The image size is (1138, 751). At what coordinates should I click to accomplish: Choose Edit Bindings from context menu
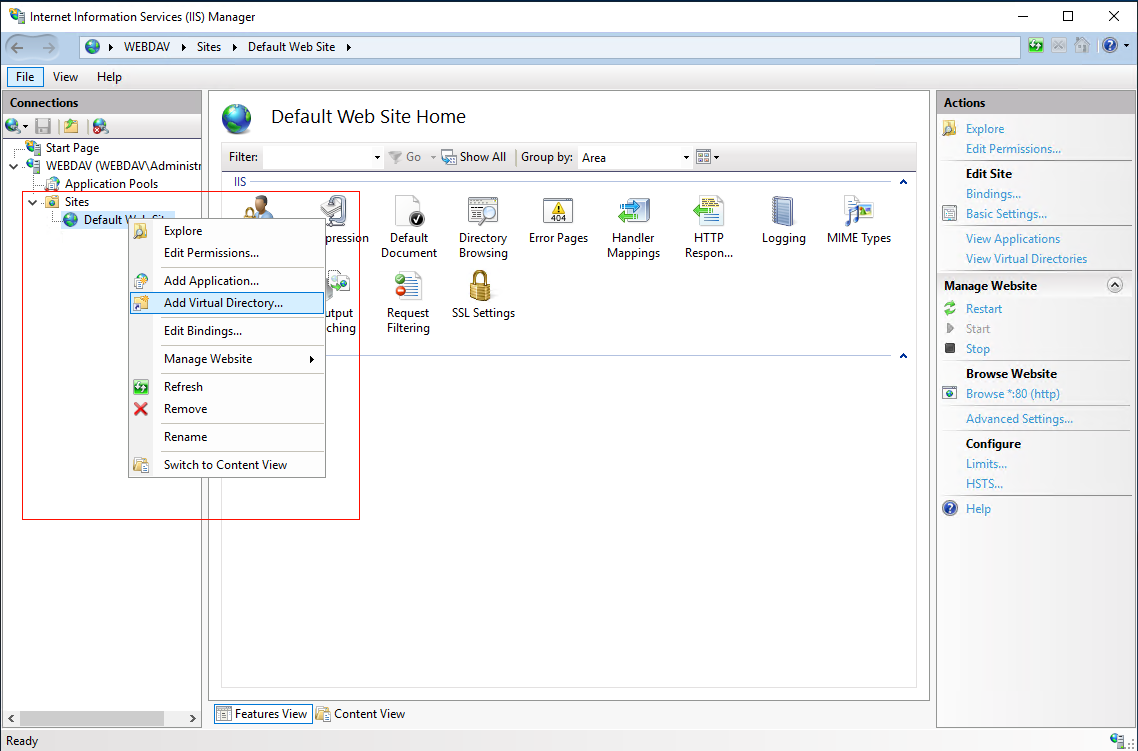226,331
